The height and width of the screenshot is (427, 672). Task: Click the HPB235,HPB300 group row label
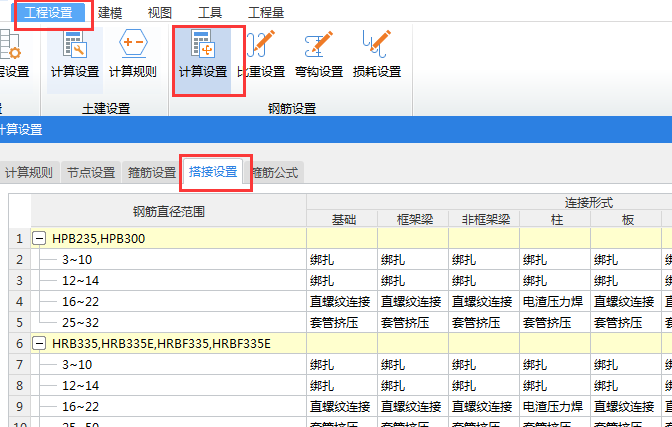[x=99, y=238]
